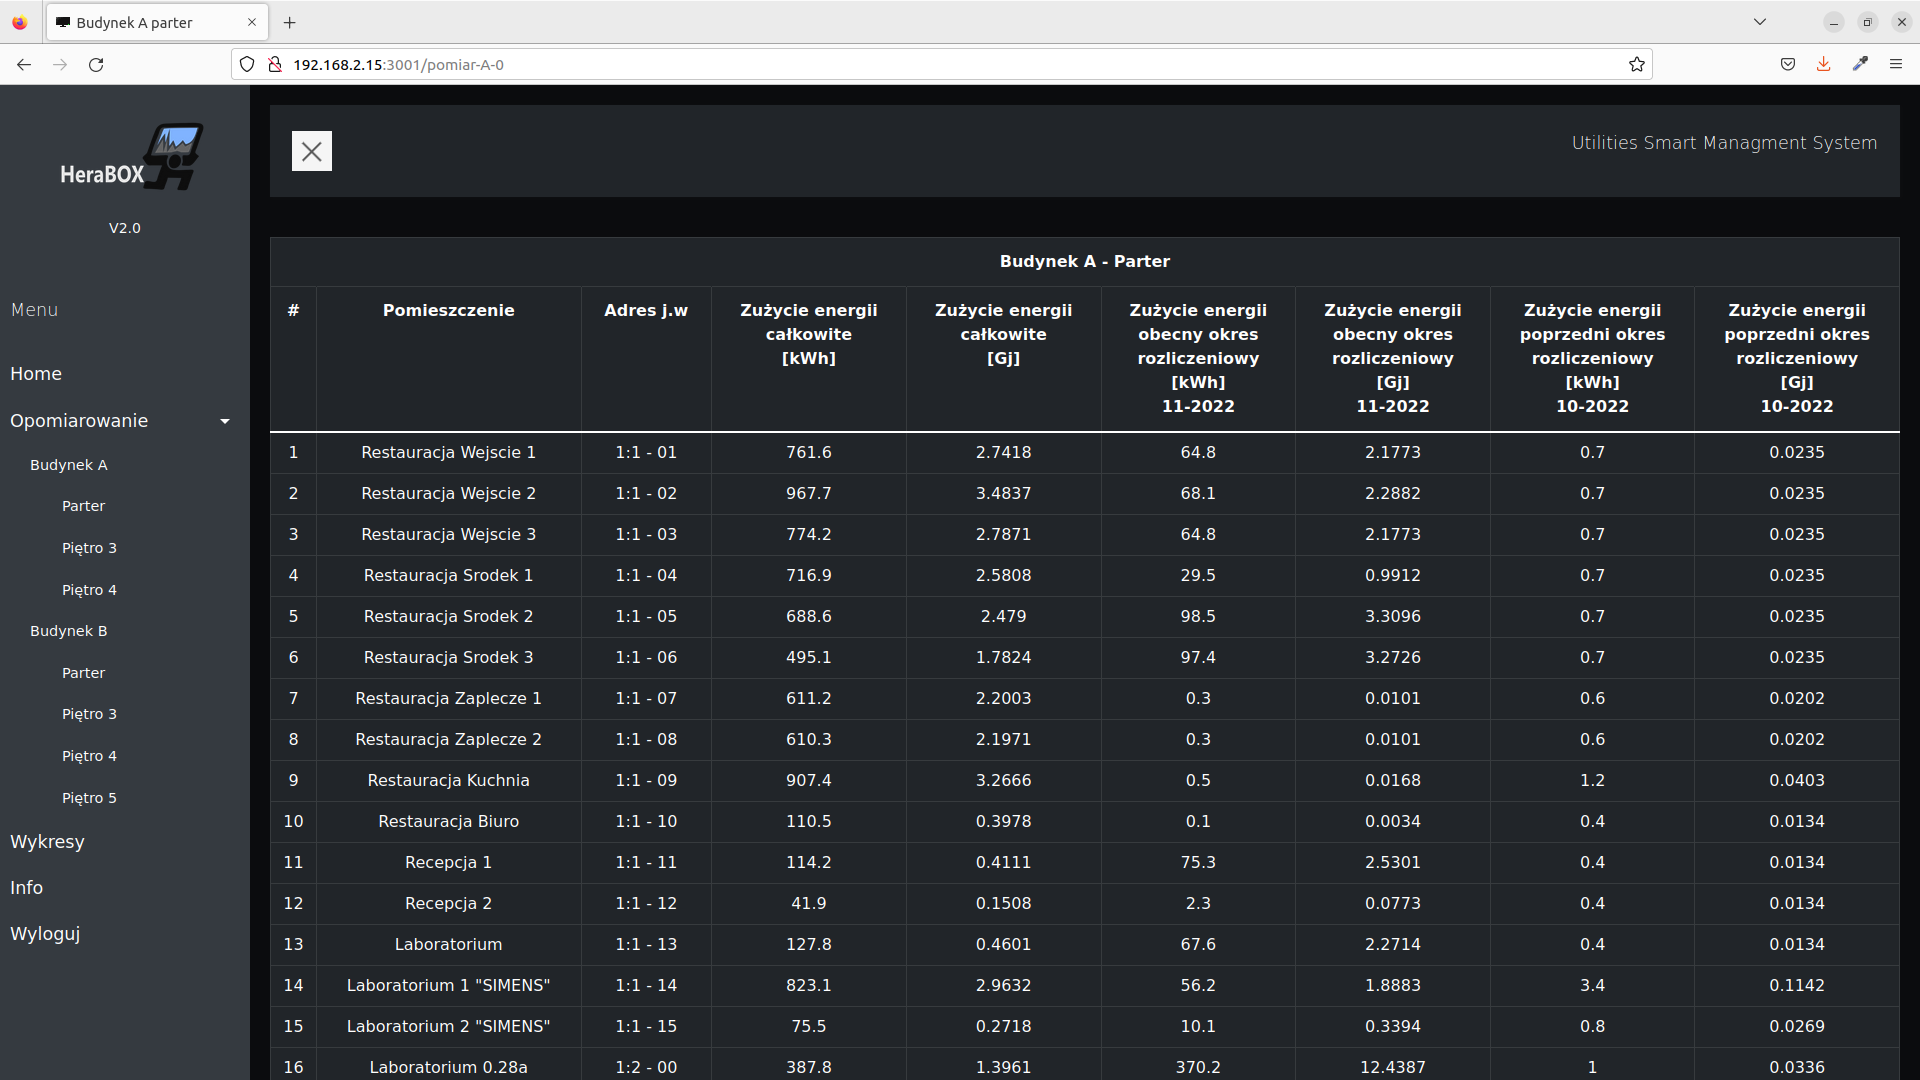Image resolution: width=1920 pixels, height=1080 pixels.
Task: Close the sidebar with the X button
Action: [x=311, y=151]
